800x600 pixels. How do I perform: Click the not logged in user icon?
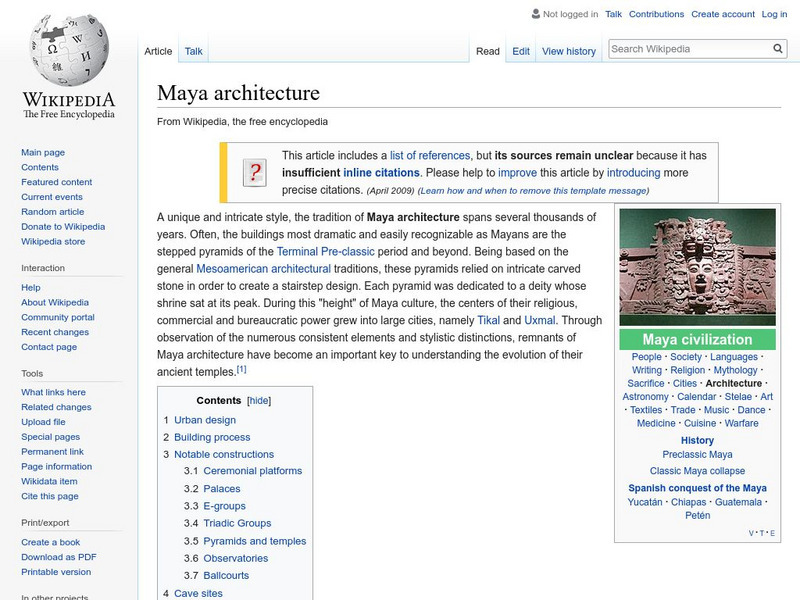coord(536,14)
